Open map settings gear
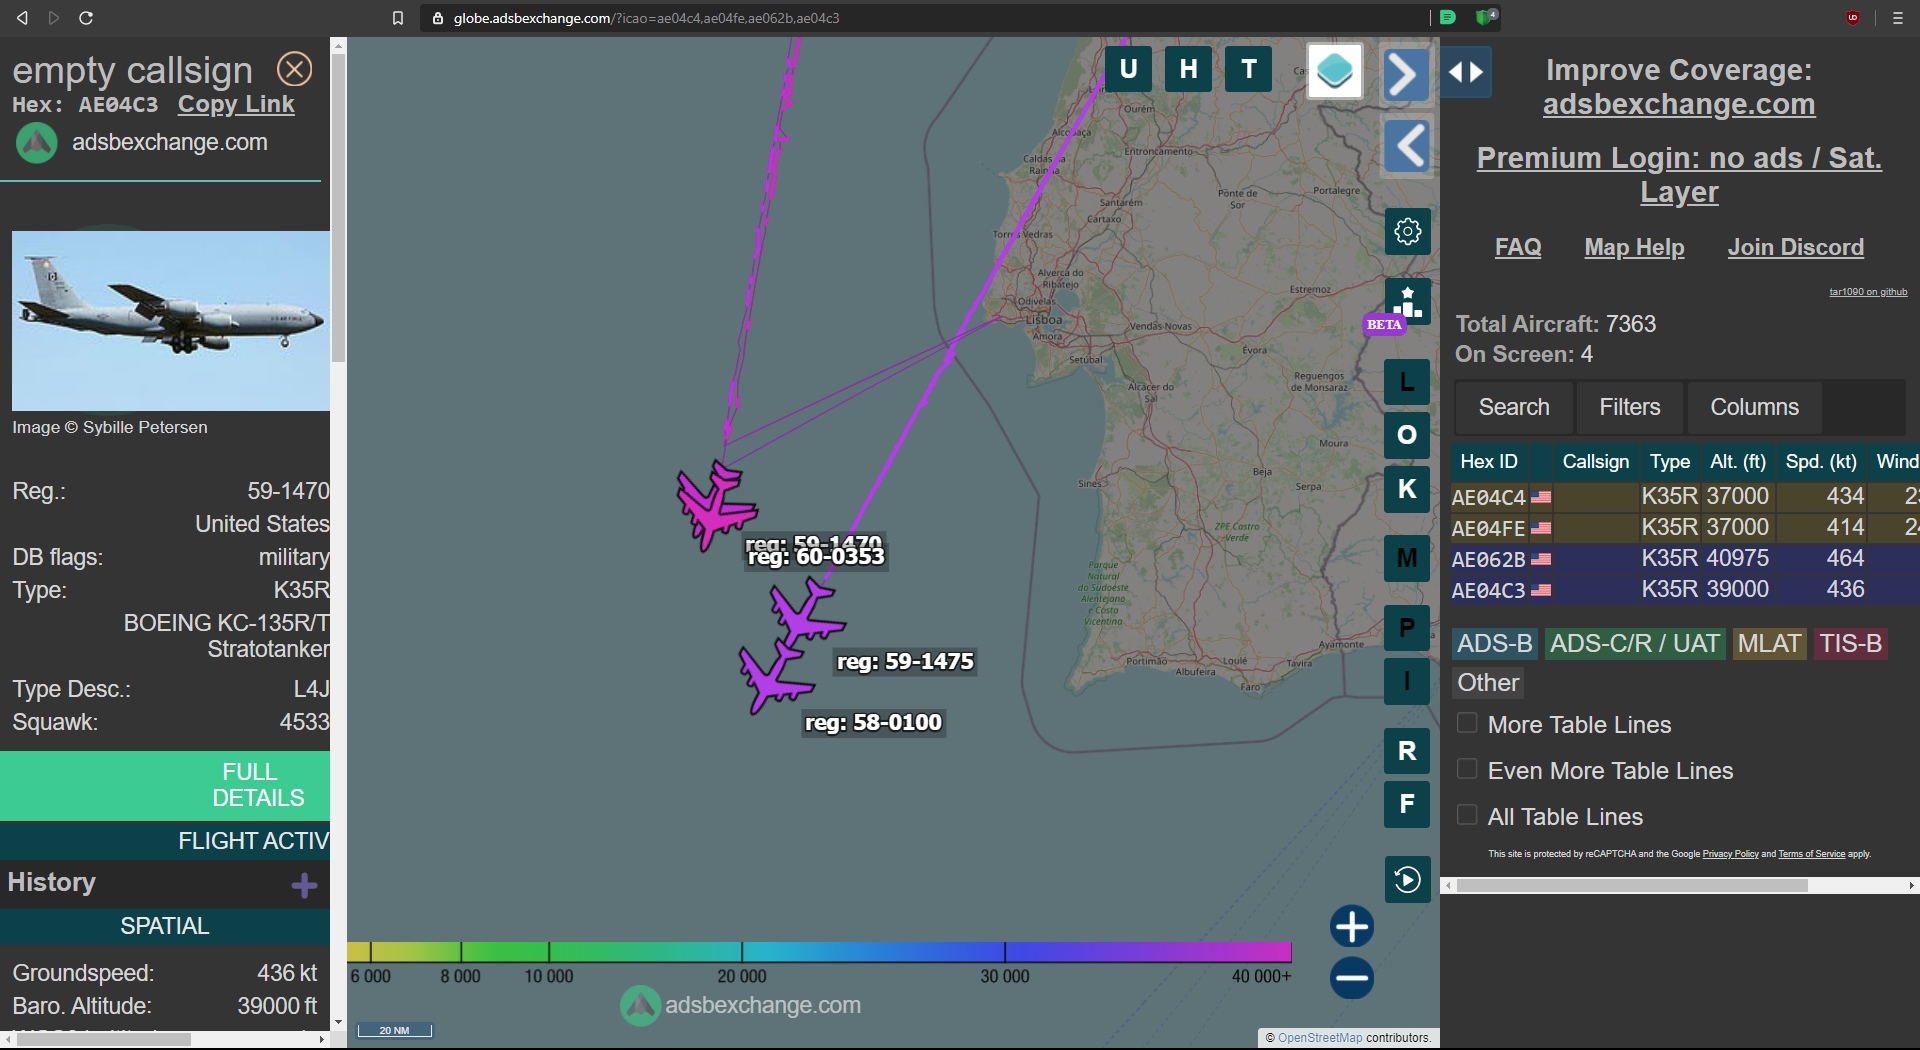 1407,232
